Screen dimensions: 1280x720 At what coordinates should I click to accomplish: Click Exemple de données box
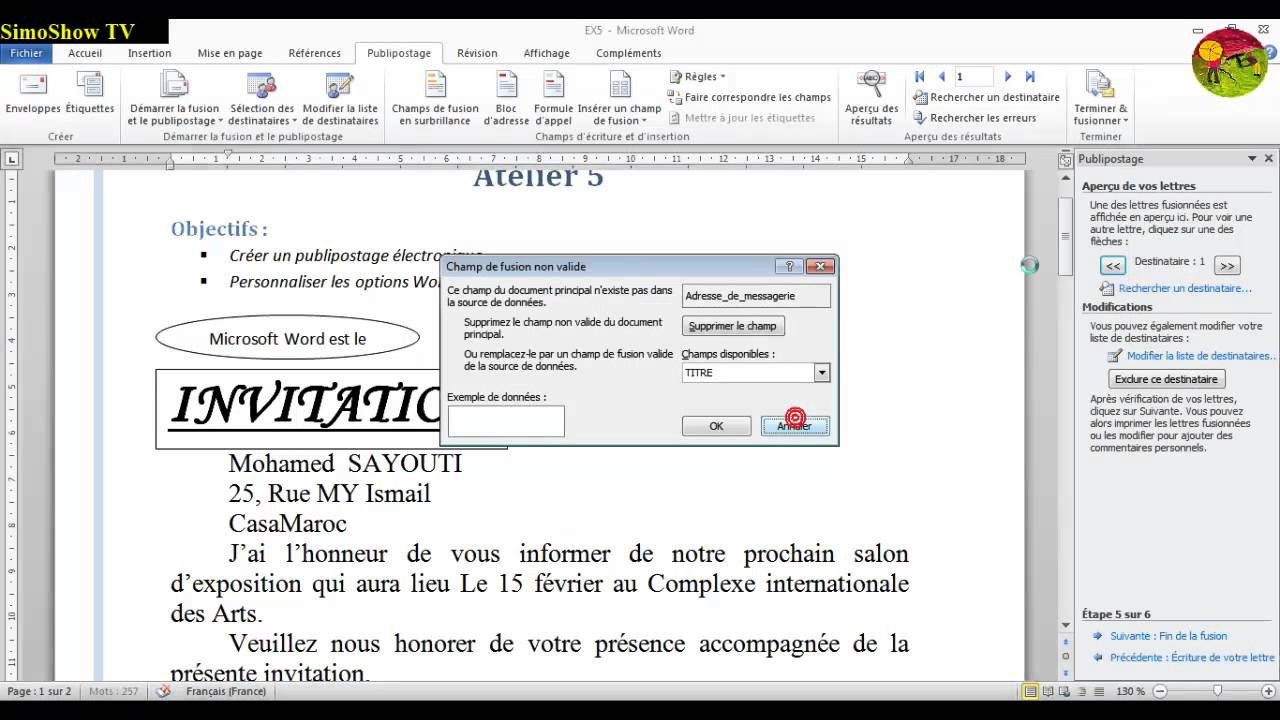[506, 421]
